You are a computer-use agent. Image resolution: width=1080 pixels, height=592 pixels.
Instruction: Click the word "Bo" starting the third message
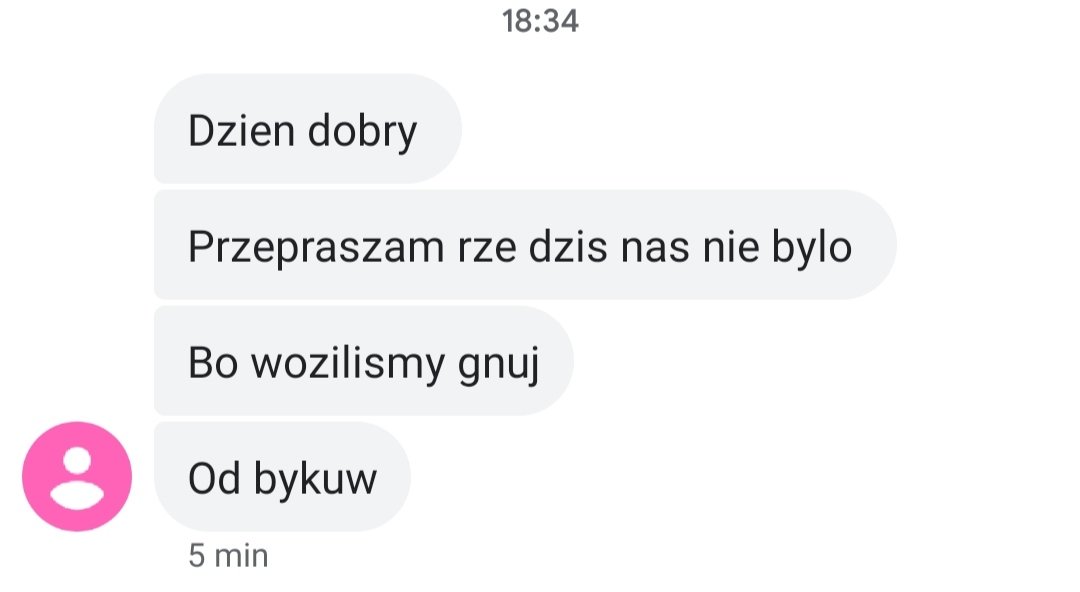click(213, 363)
